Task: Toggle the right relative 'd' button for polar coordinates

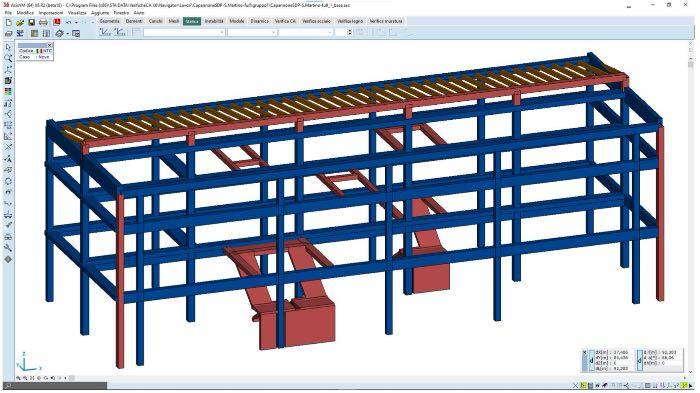Action: (640, 360)
